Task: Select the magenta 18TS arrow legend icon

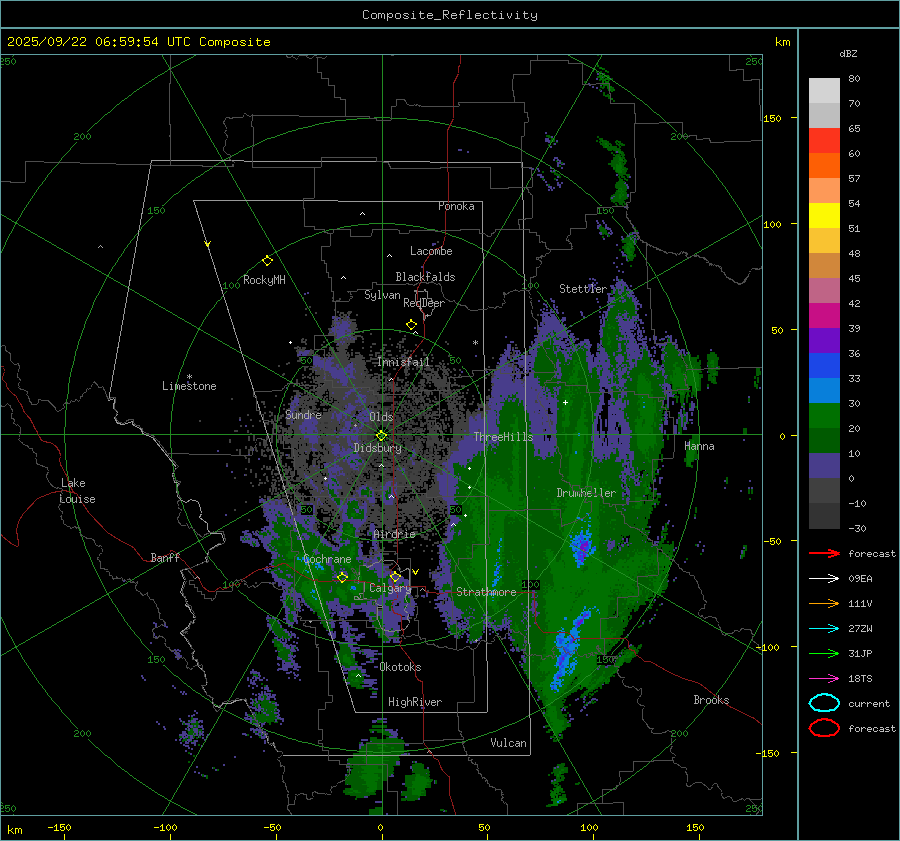Action: pyautogui.click(x=824, y=678)
